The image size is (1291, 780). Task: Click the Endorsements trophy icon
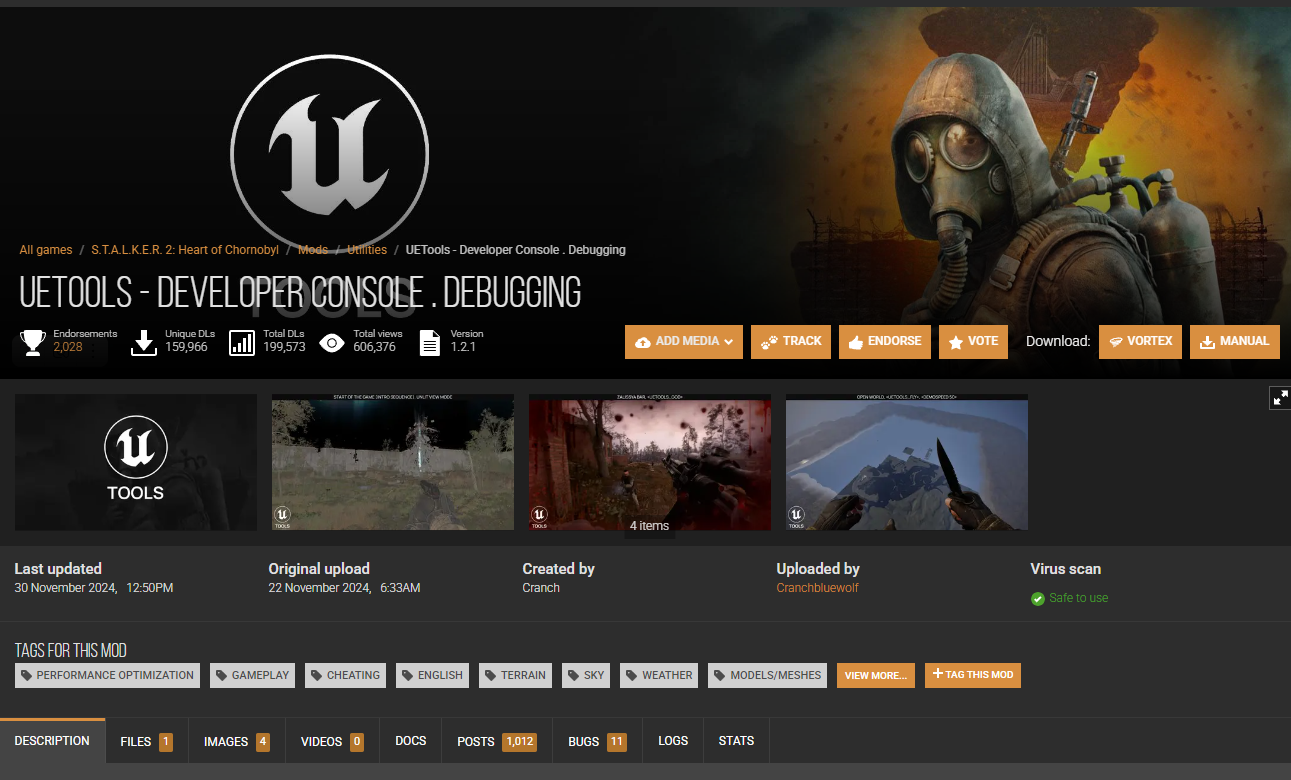tap(33, 342)
